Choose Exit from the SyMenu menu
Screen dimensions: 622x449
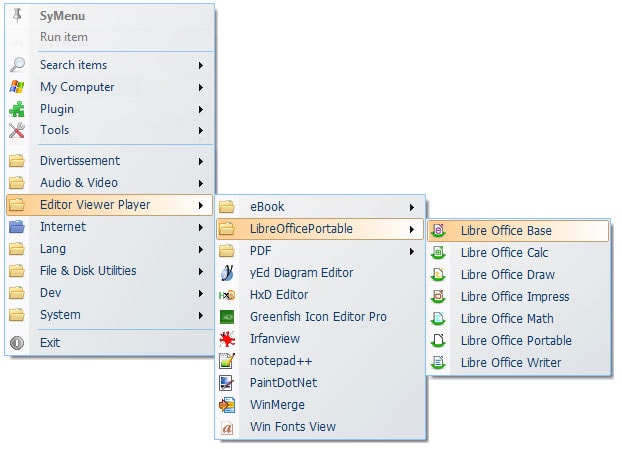(109, 343)
